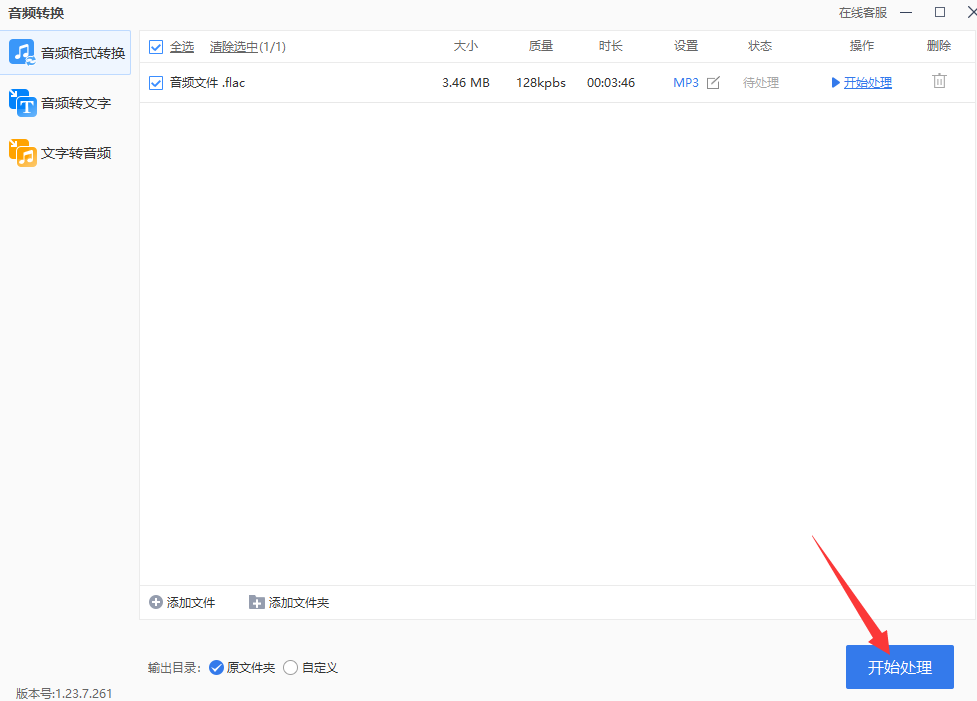Open the 音频转文字 sidebar icon
Image resolution: width=977 pixels, height=701 pixels.
[22, 103]
